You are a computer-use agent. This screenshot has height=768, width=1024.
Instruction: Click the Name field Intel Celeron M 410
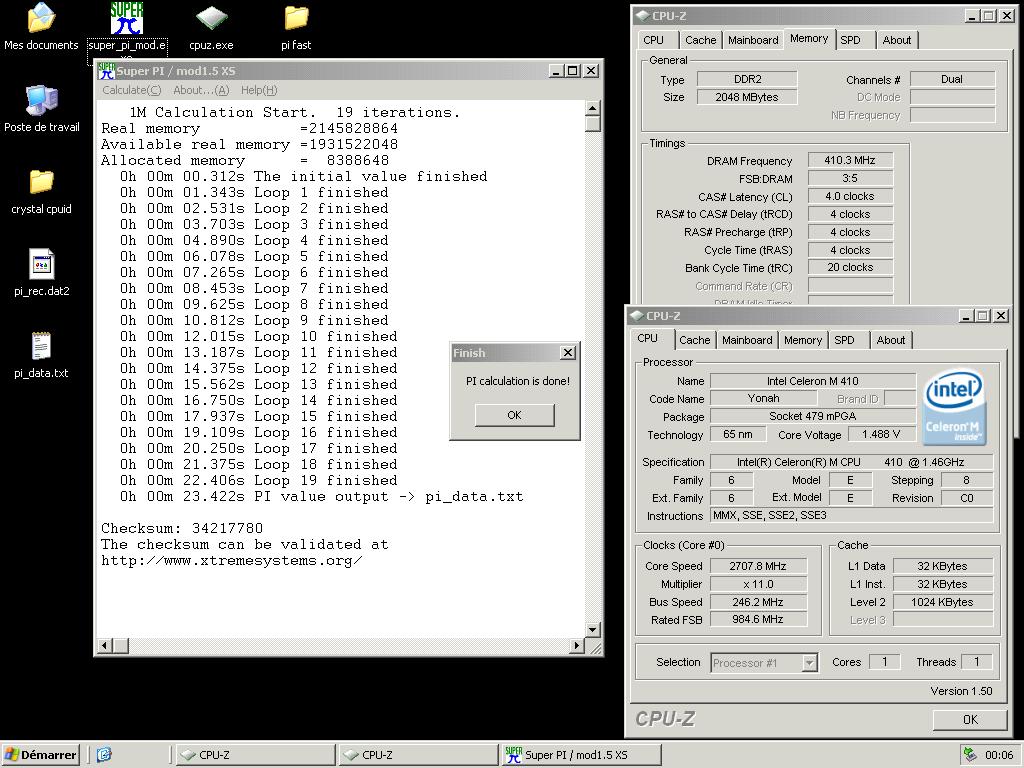click(x=812, y=381)
